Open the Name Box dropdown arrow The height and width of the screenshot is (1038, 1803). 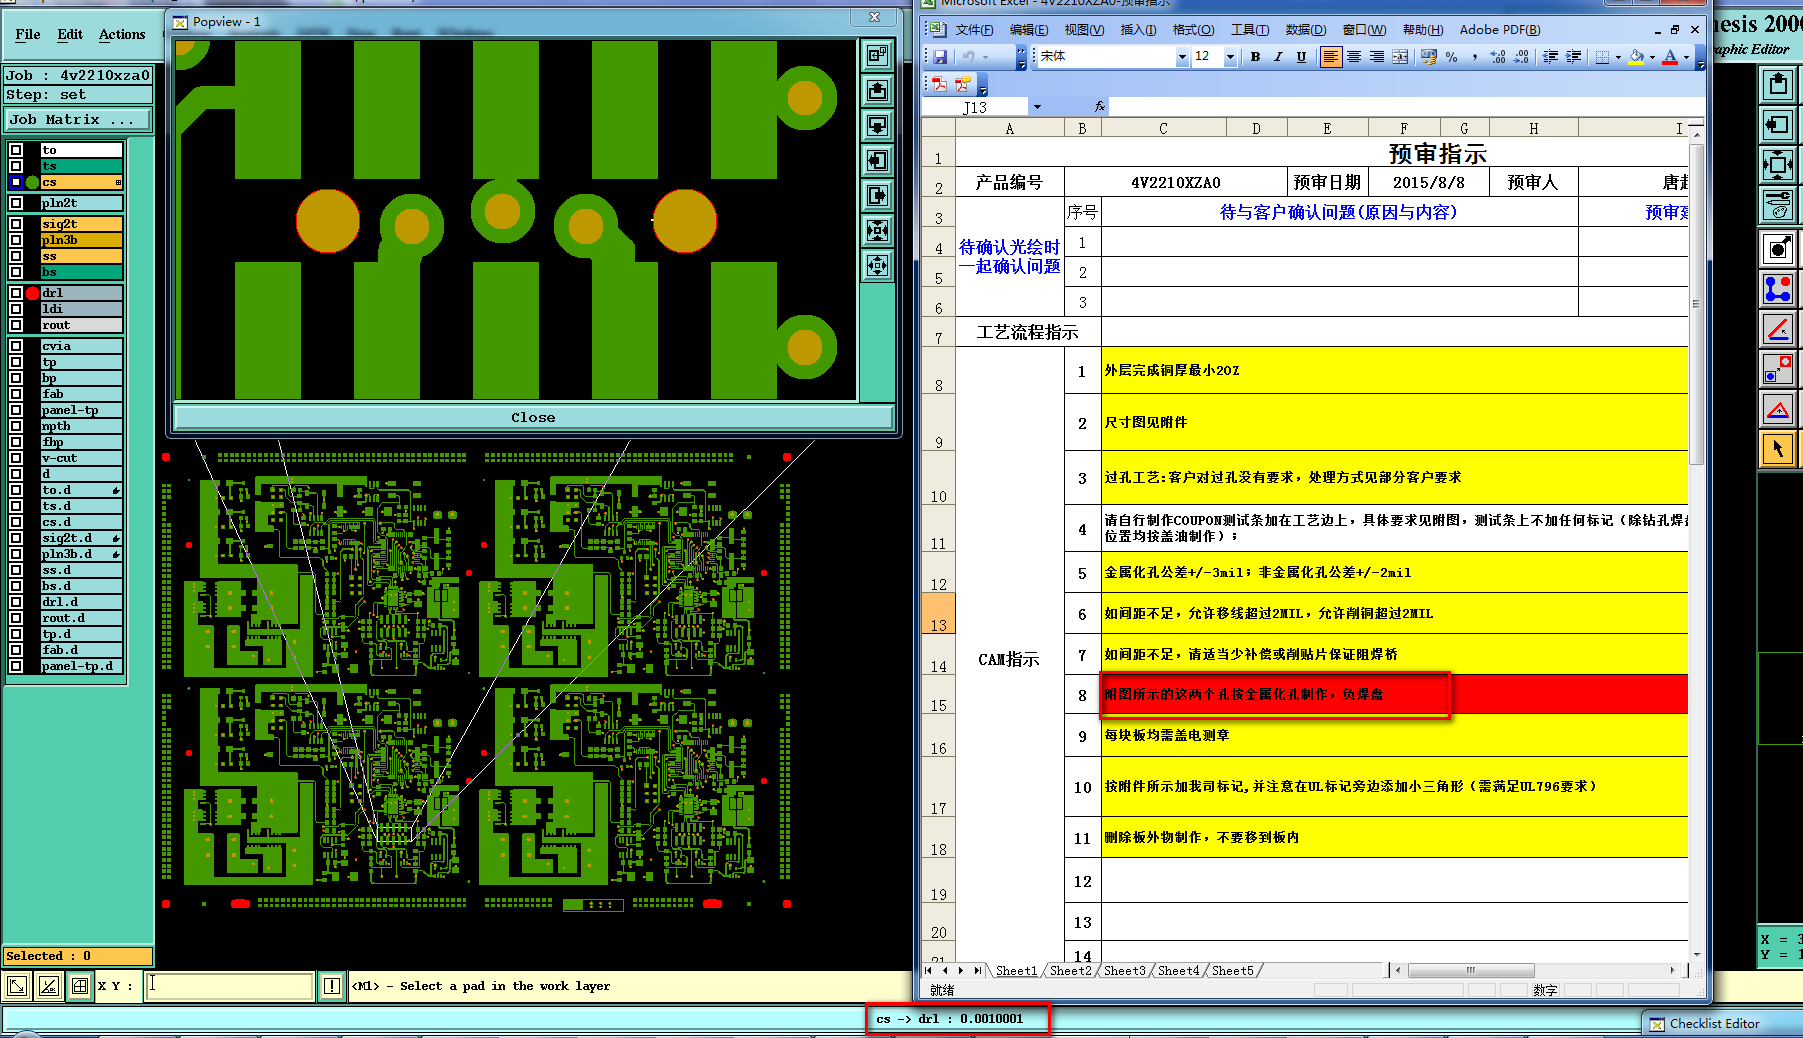[x=1037, y=107]
